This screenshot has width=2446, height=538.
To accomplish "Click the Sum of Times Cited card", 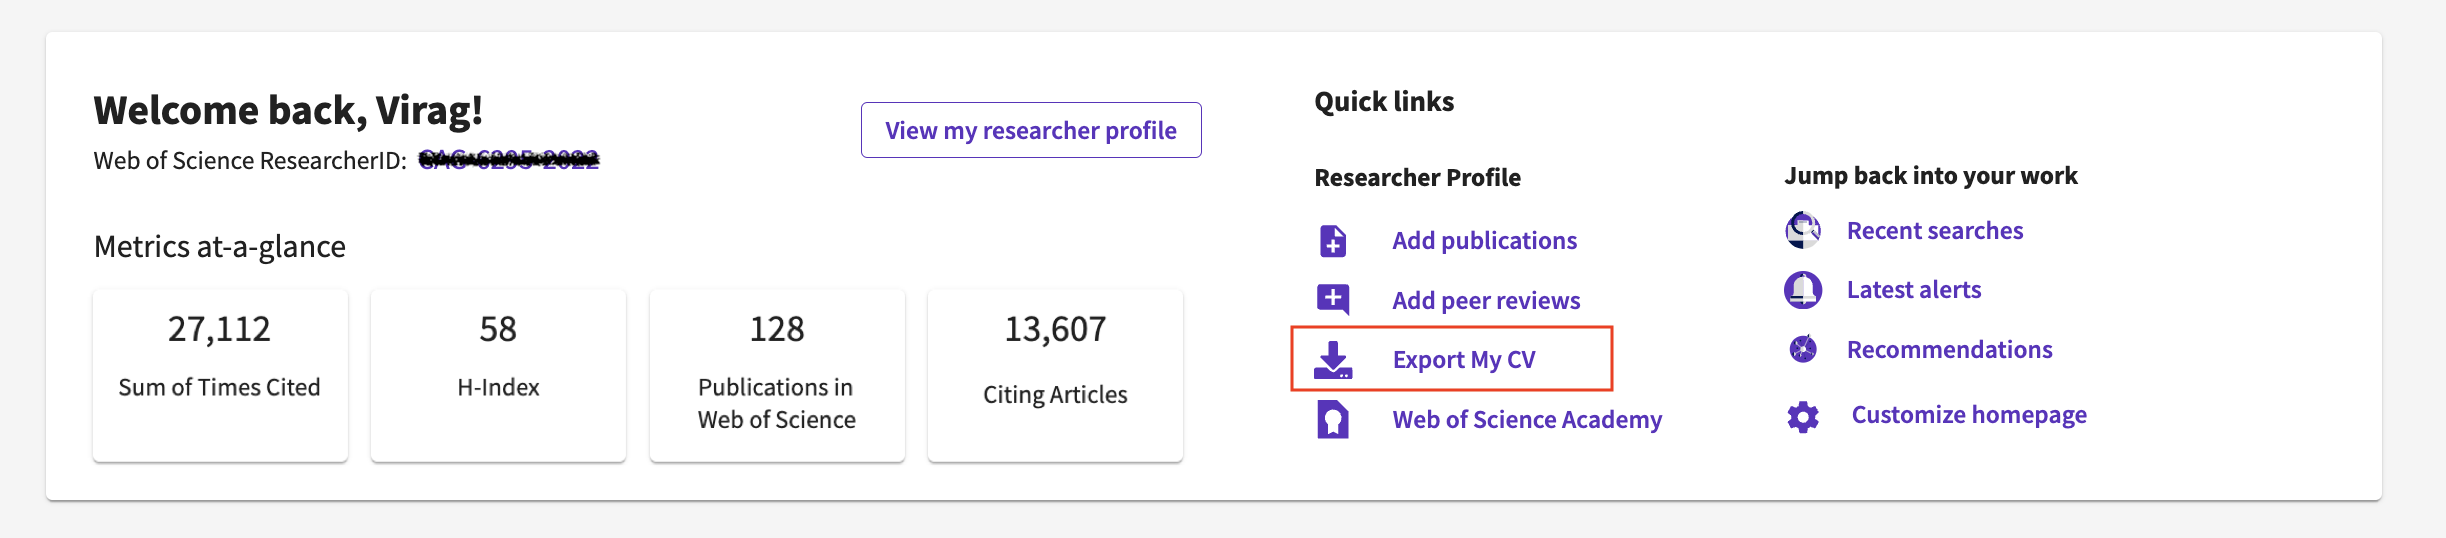I will (x=220, y=375).
